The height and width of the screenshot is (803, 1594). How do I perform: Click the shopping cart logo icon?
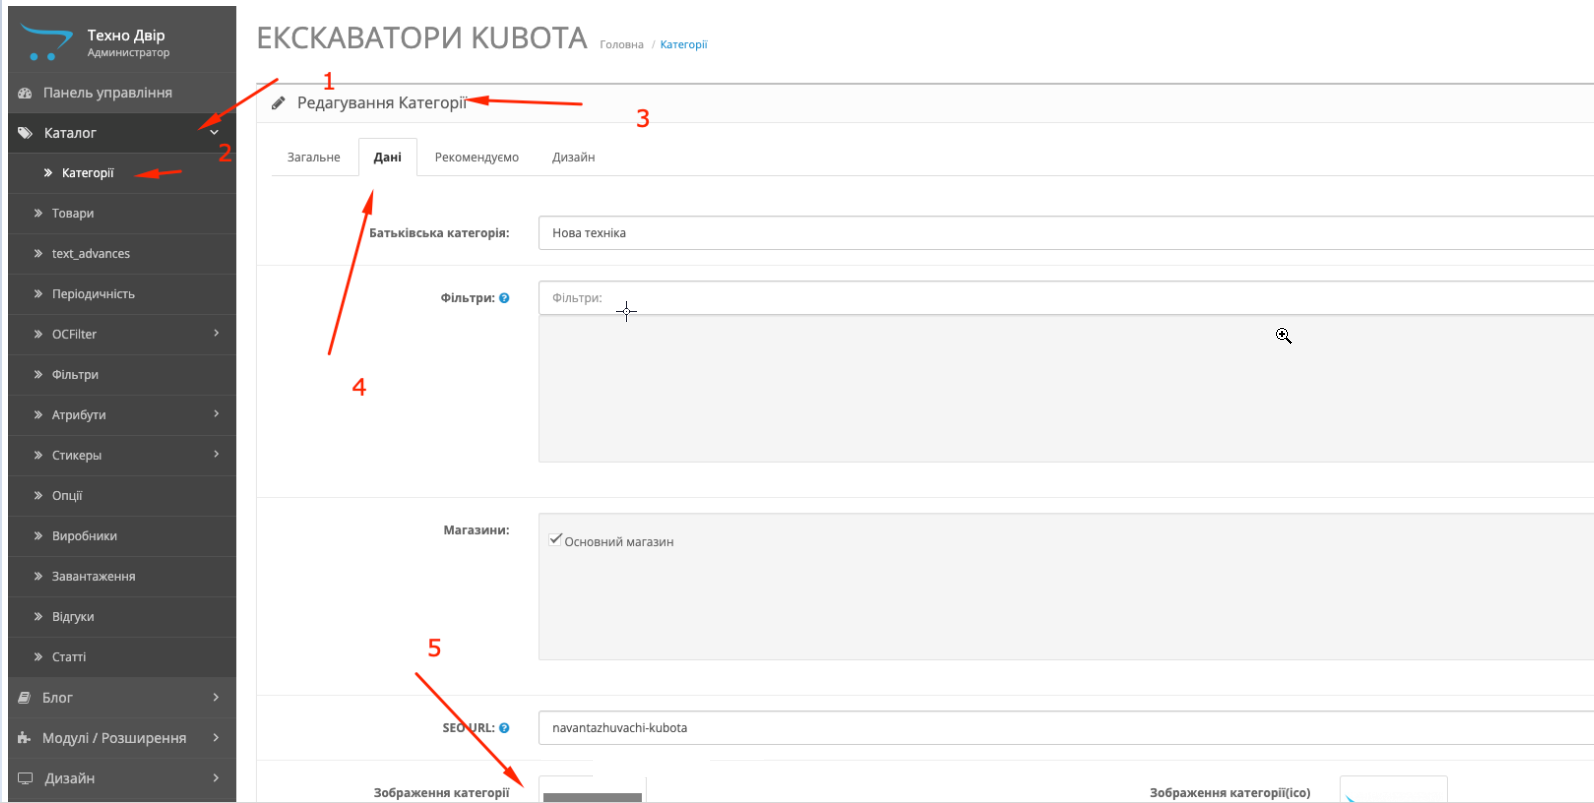point(46,43)
